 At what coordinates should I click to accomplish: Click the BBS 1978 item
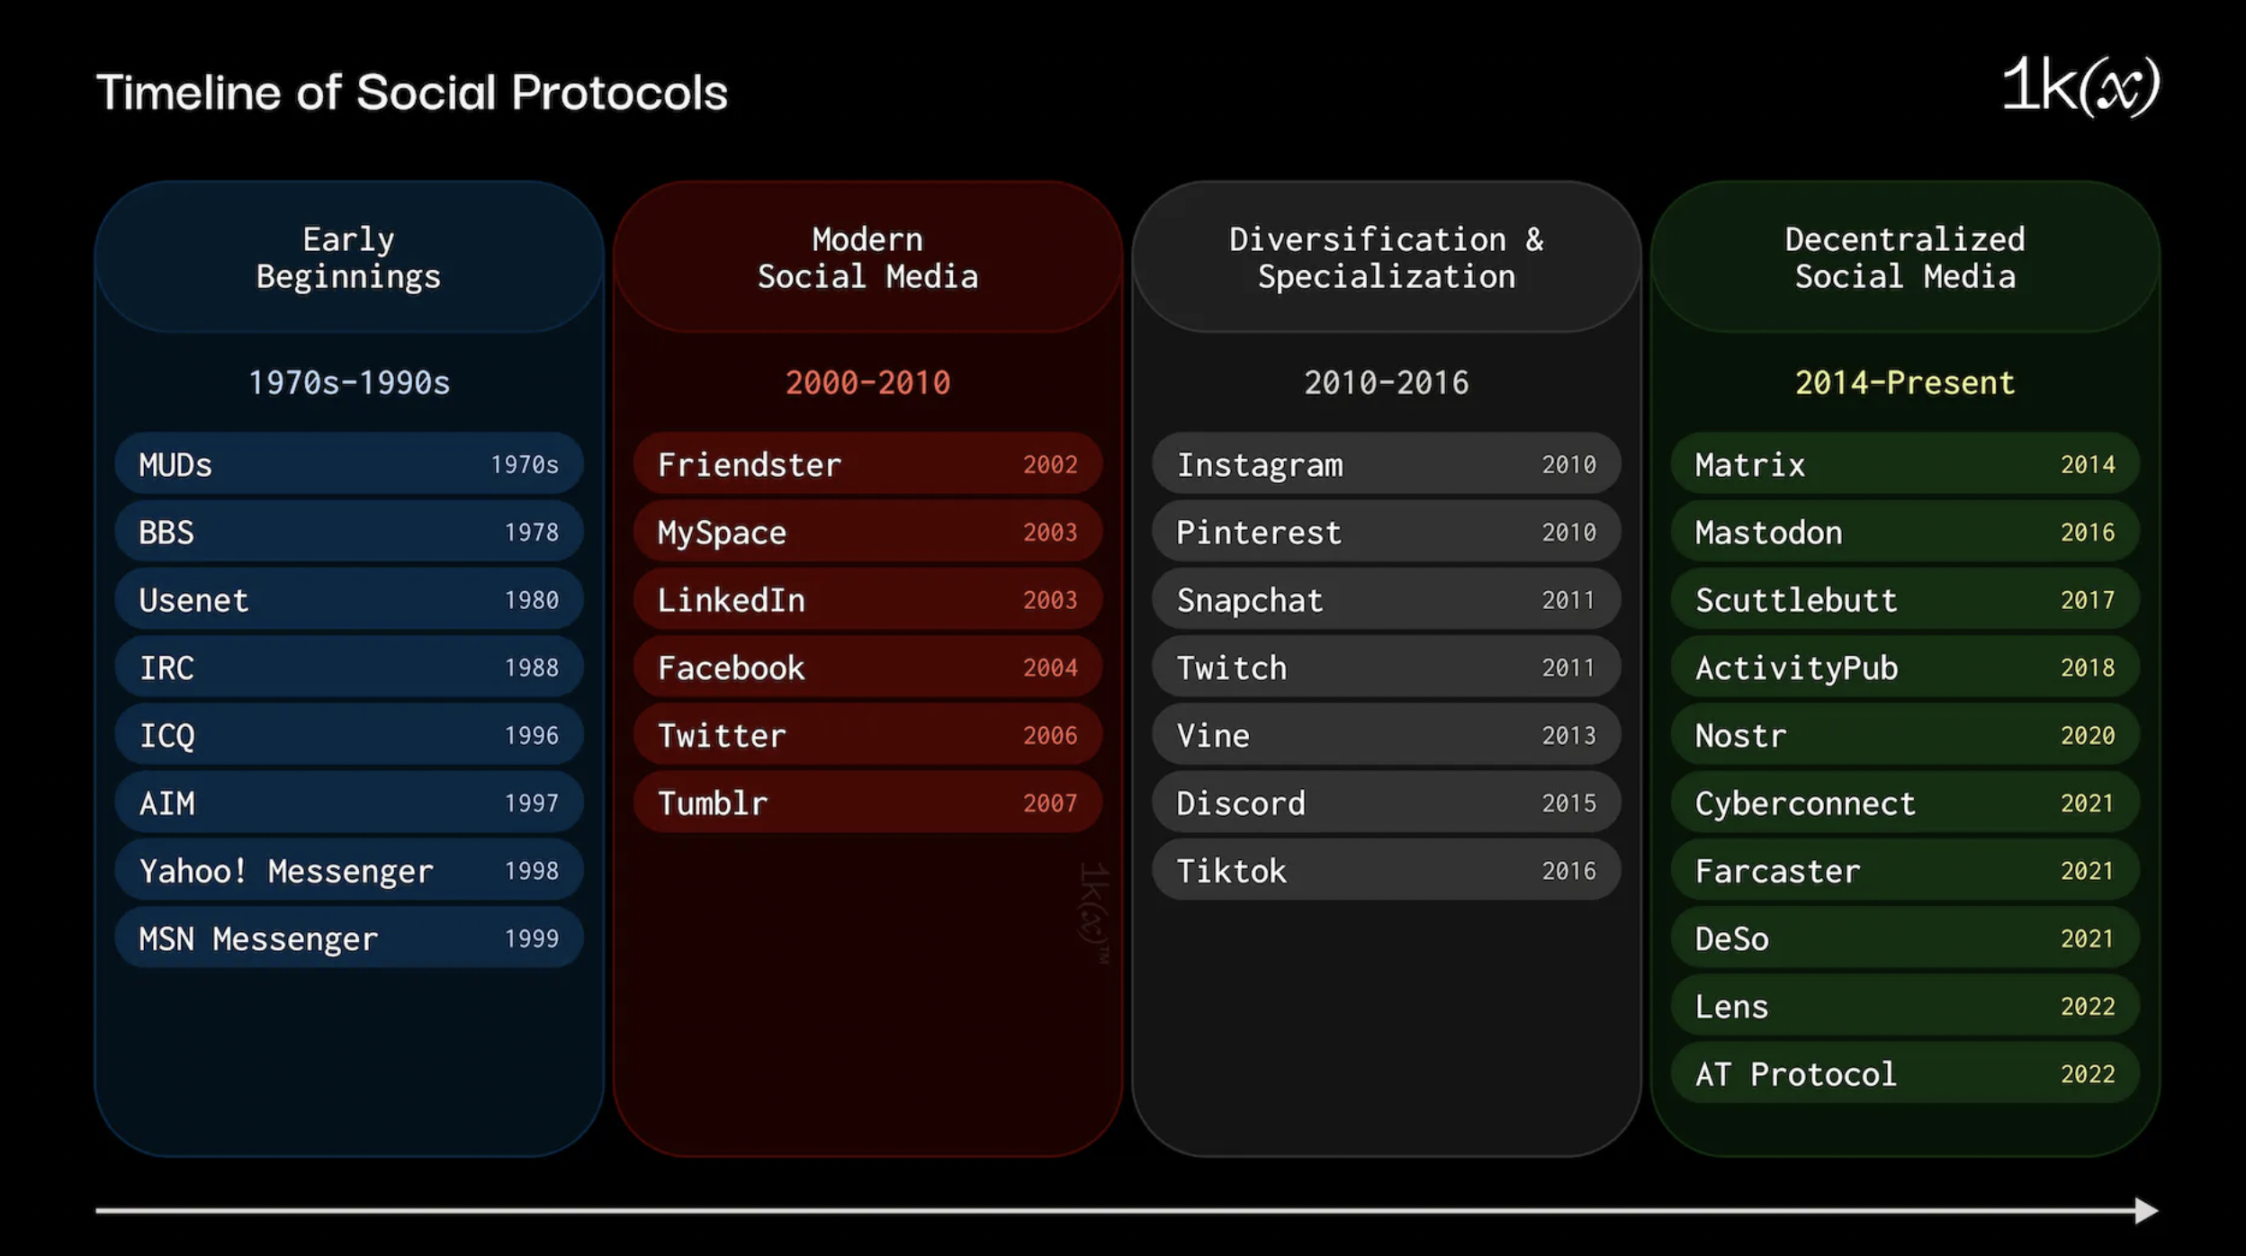(x=347, y=531)
